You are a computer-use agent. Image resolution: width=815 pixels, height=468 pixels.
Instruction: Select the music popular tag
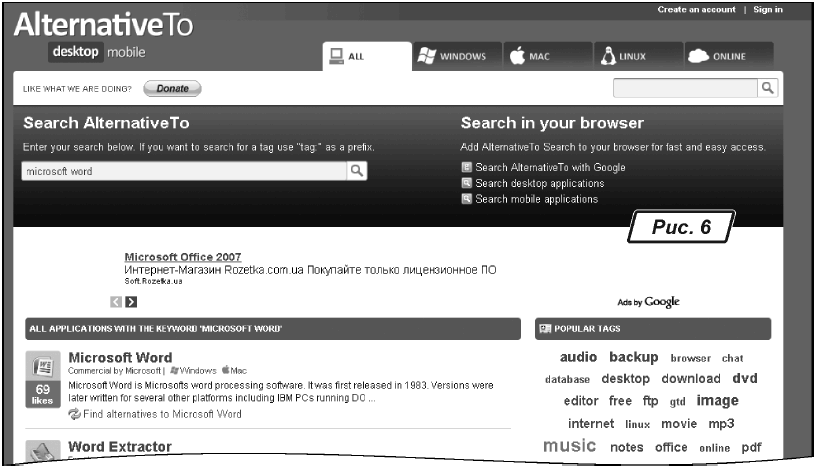569,446
